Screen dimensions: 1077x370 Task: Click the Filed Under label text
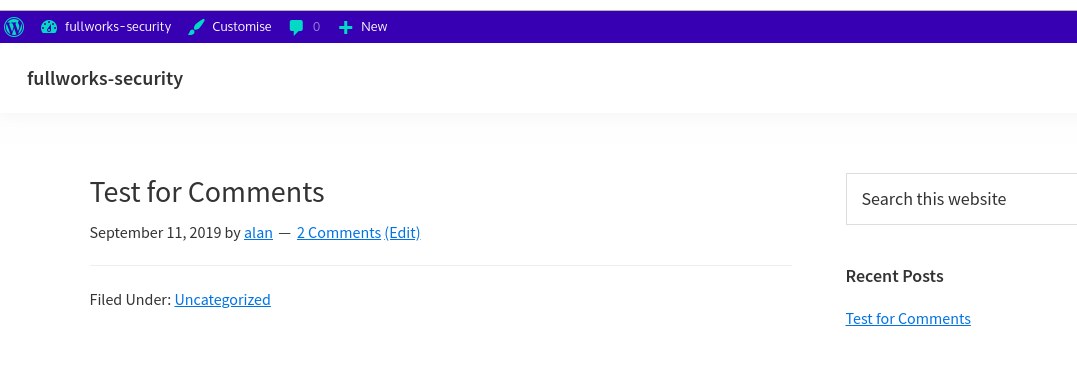coord(130,300)
